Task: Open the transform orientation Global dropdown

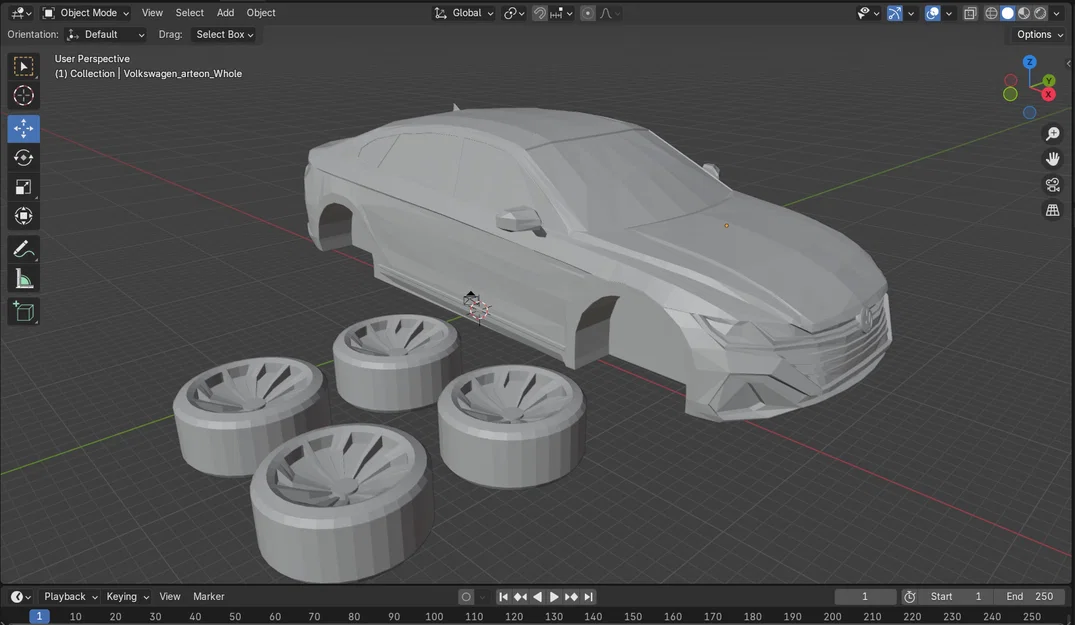Action: [464, 13]
